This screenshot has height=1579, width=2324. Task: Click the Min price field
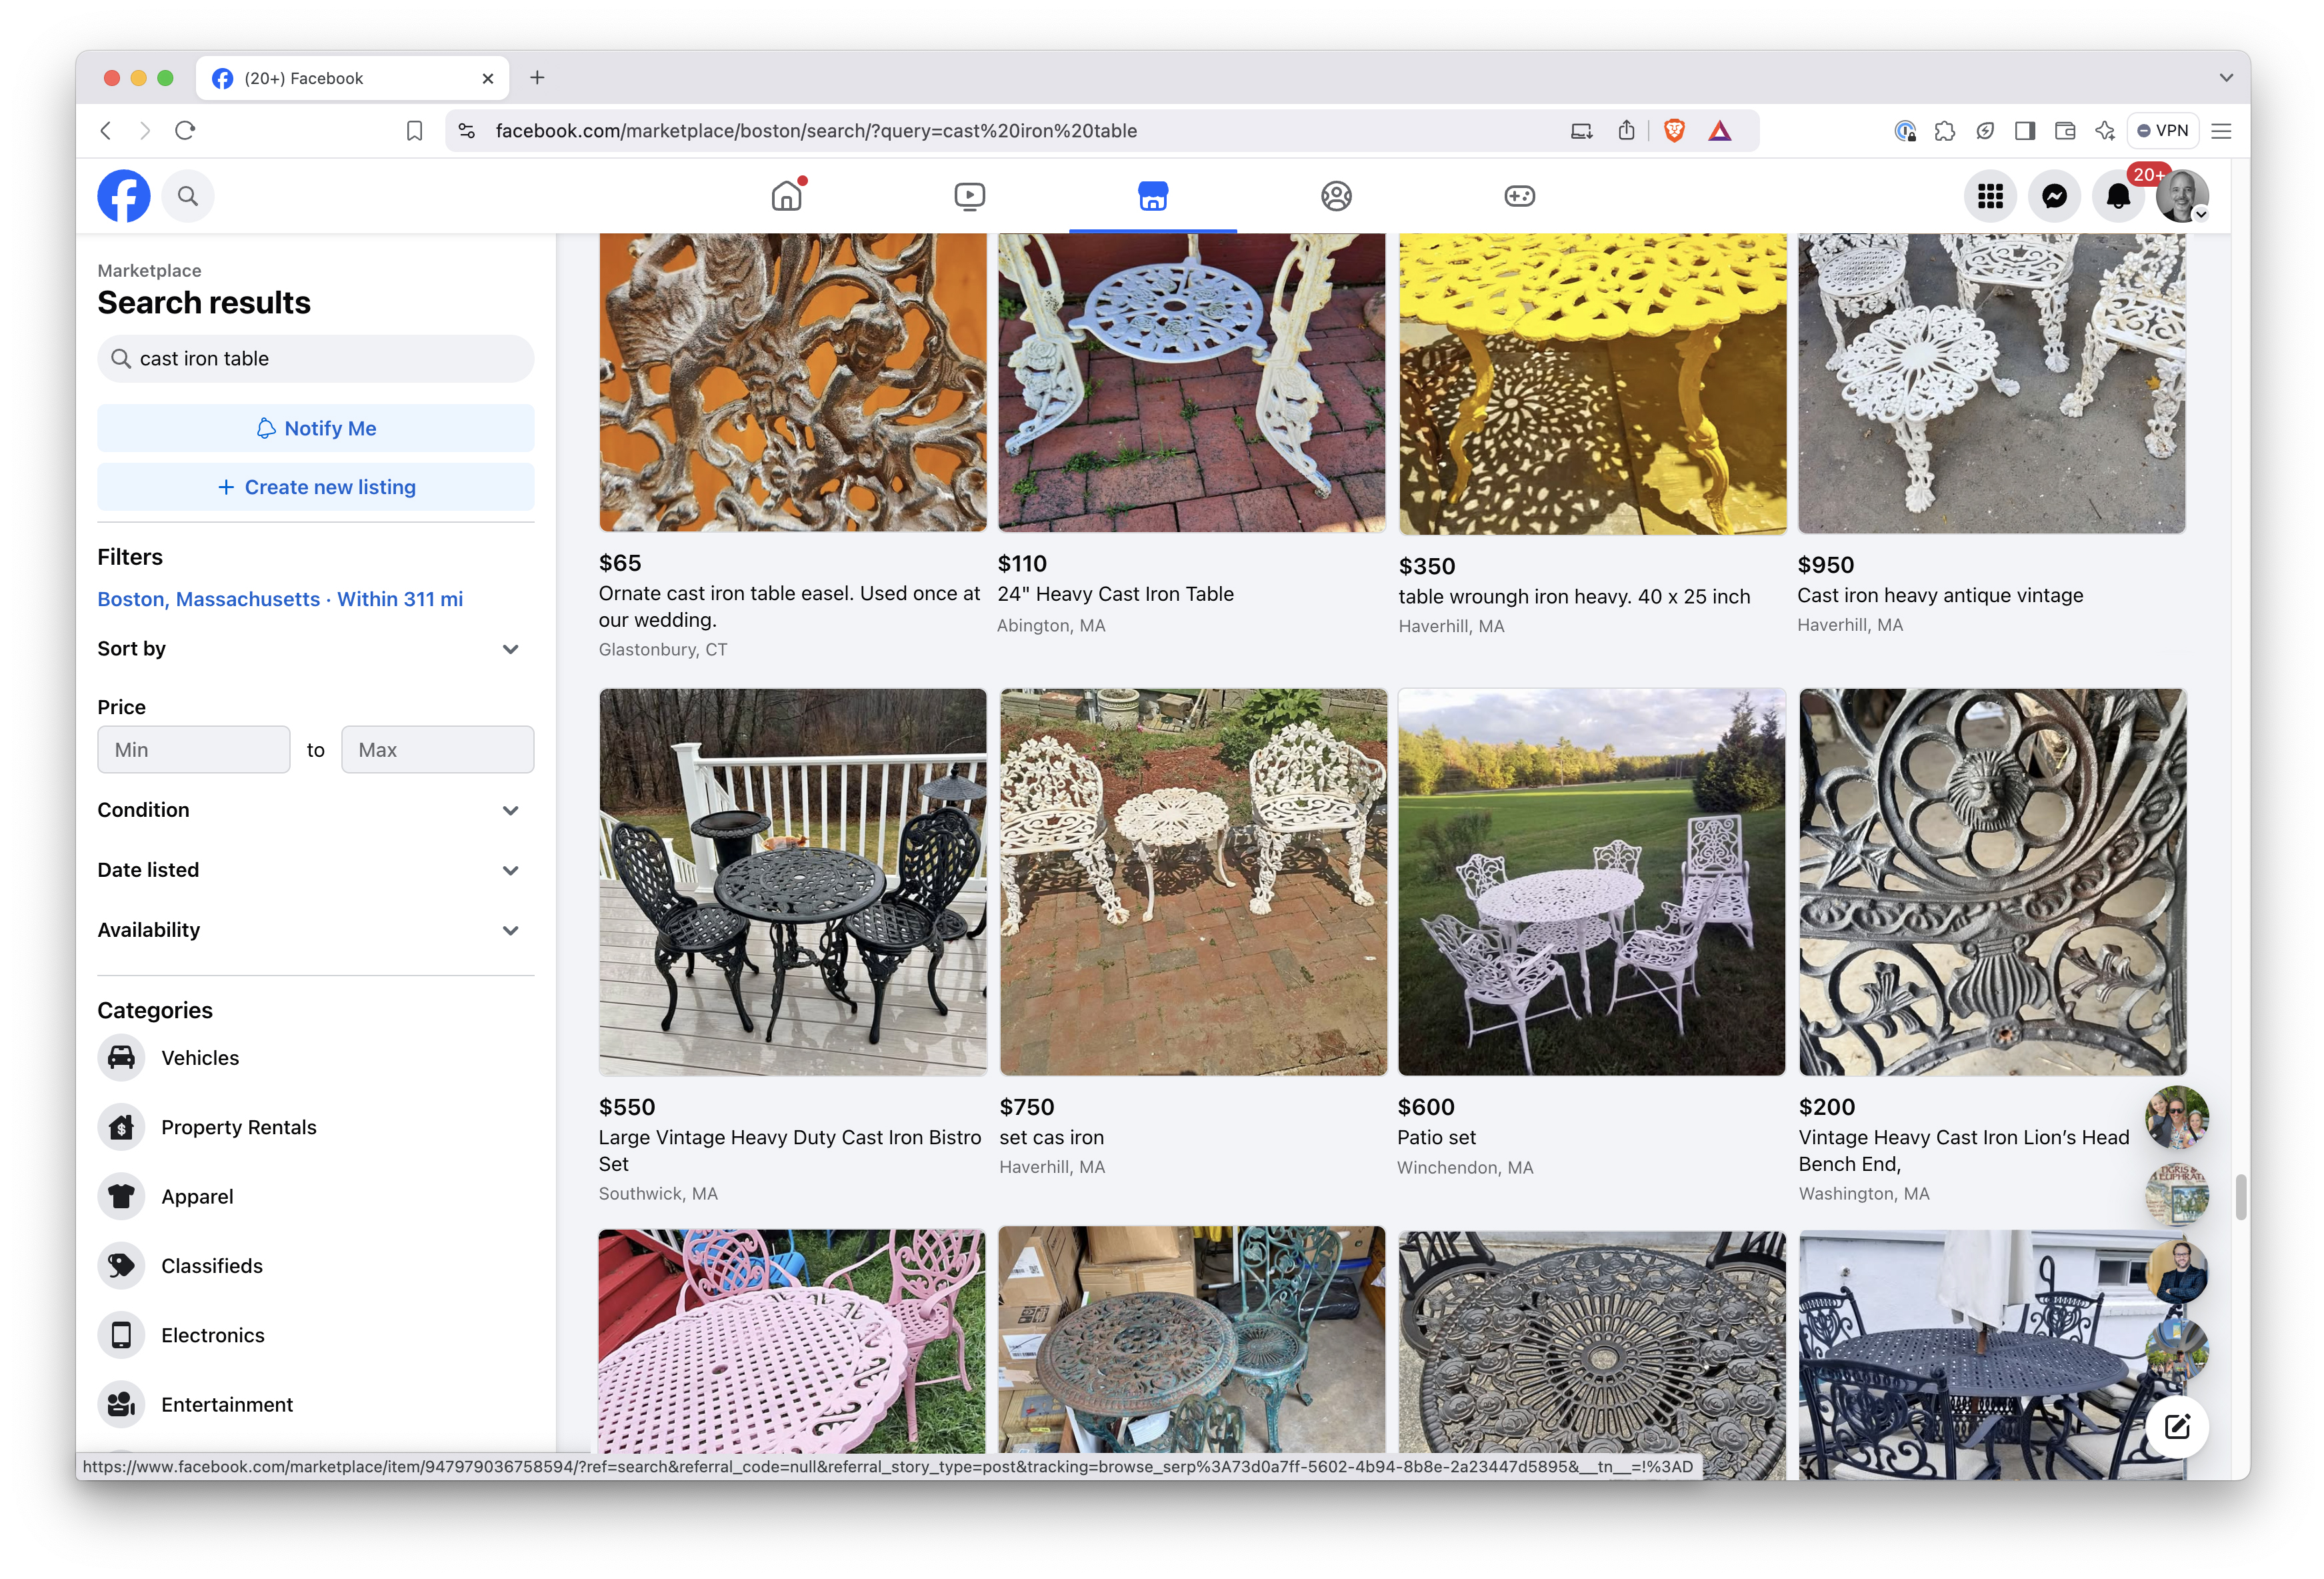click(194, 750)
